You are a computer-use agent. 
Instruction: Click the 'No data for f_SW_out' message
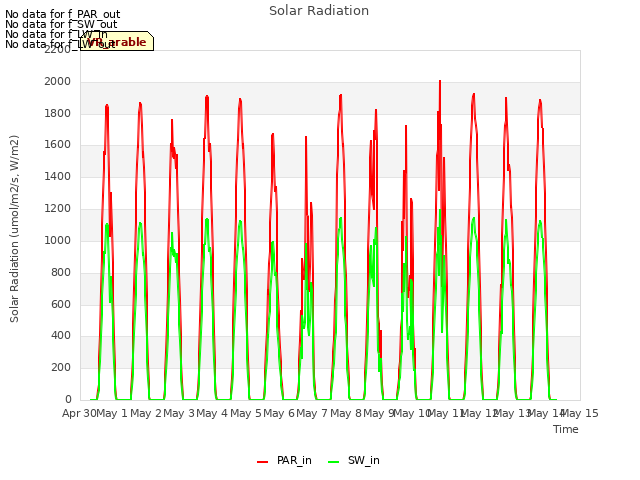(61, 24)
